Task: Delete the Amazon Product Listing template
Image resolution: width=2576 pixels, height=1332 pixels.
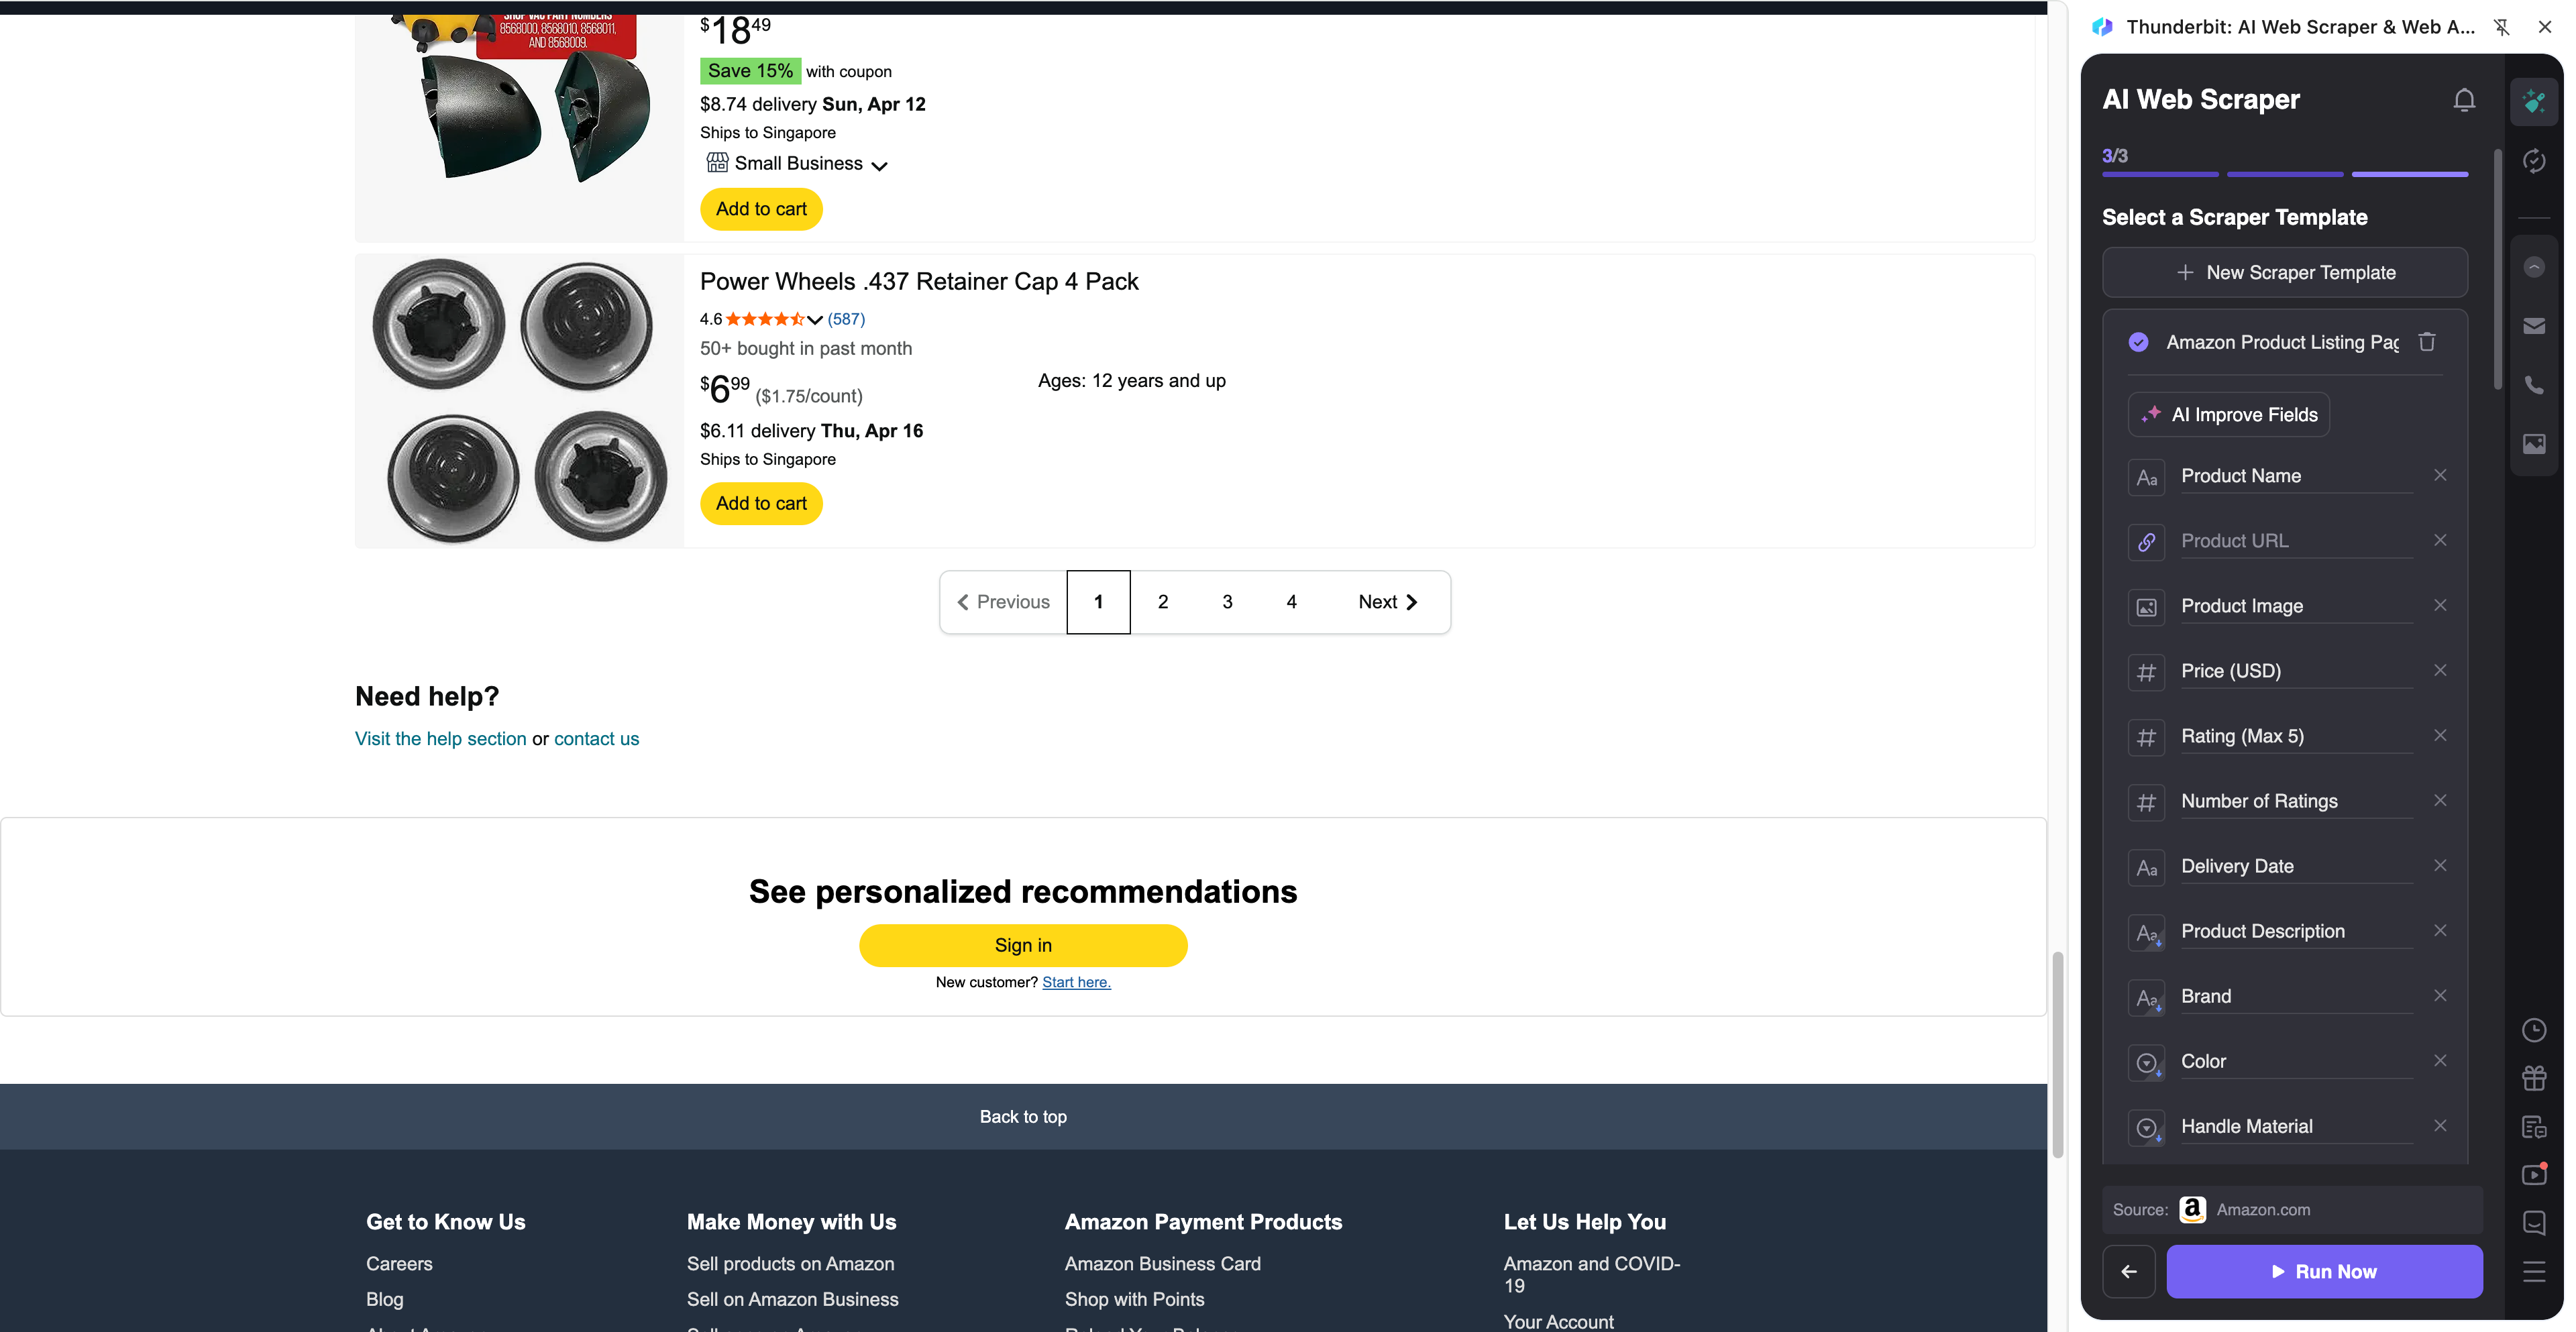Action: [x=2427, y=342]
